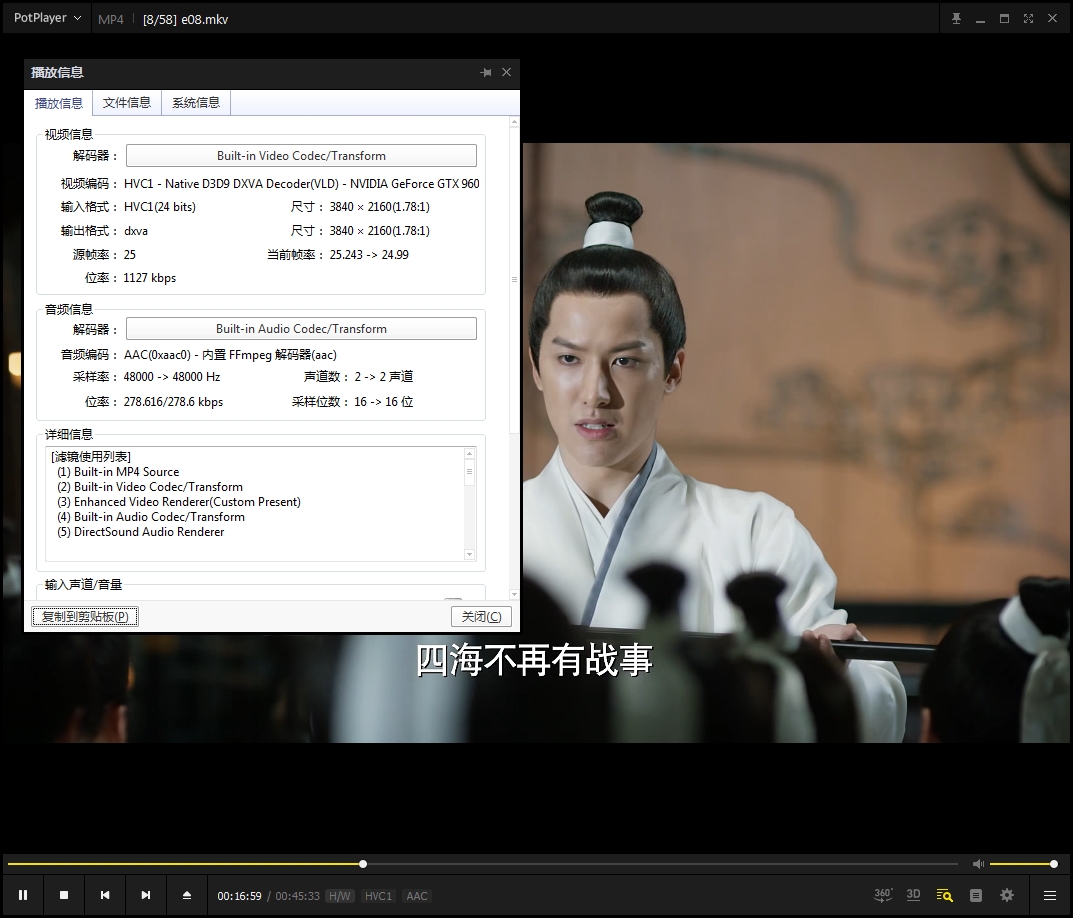This screenshot has width=1073, height=918.
Task: Skip to next file button
Action: click(x=146, y=895)
